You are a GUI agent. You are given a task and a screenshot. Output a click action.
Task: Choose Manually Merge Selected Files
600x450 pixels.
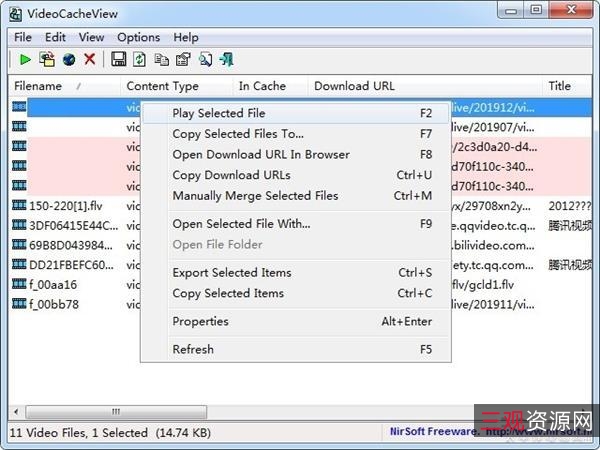pos(255,196)
